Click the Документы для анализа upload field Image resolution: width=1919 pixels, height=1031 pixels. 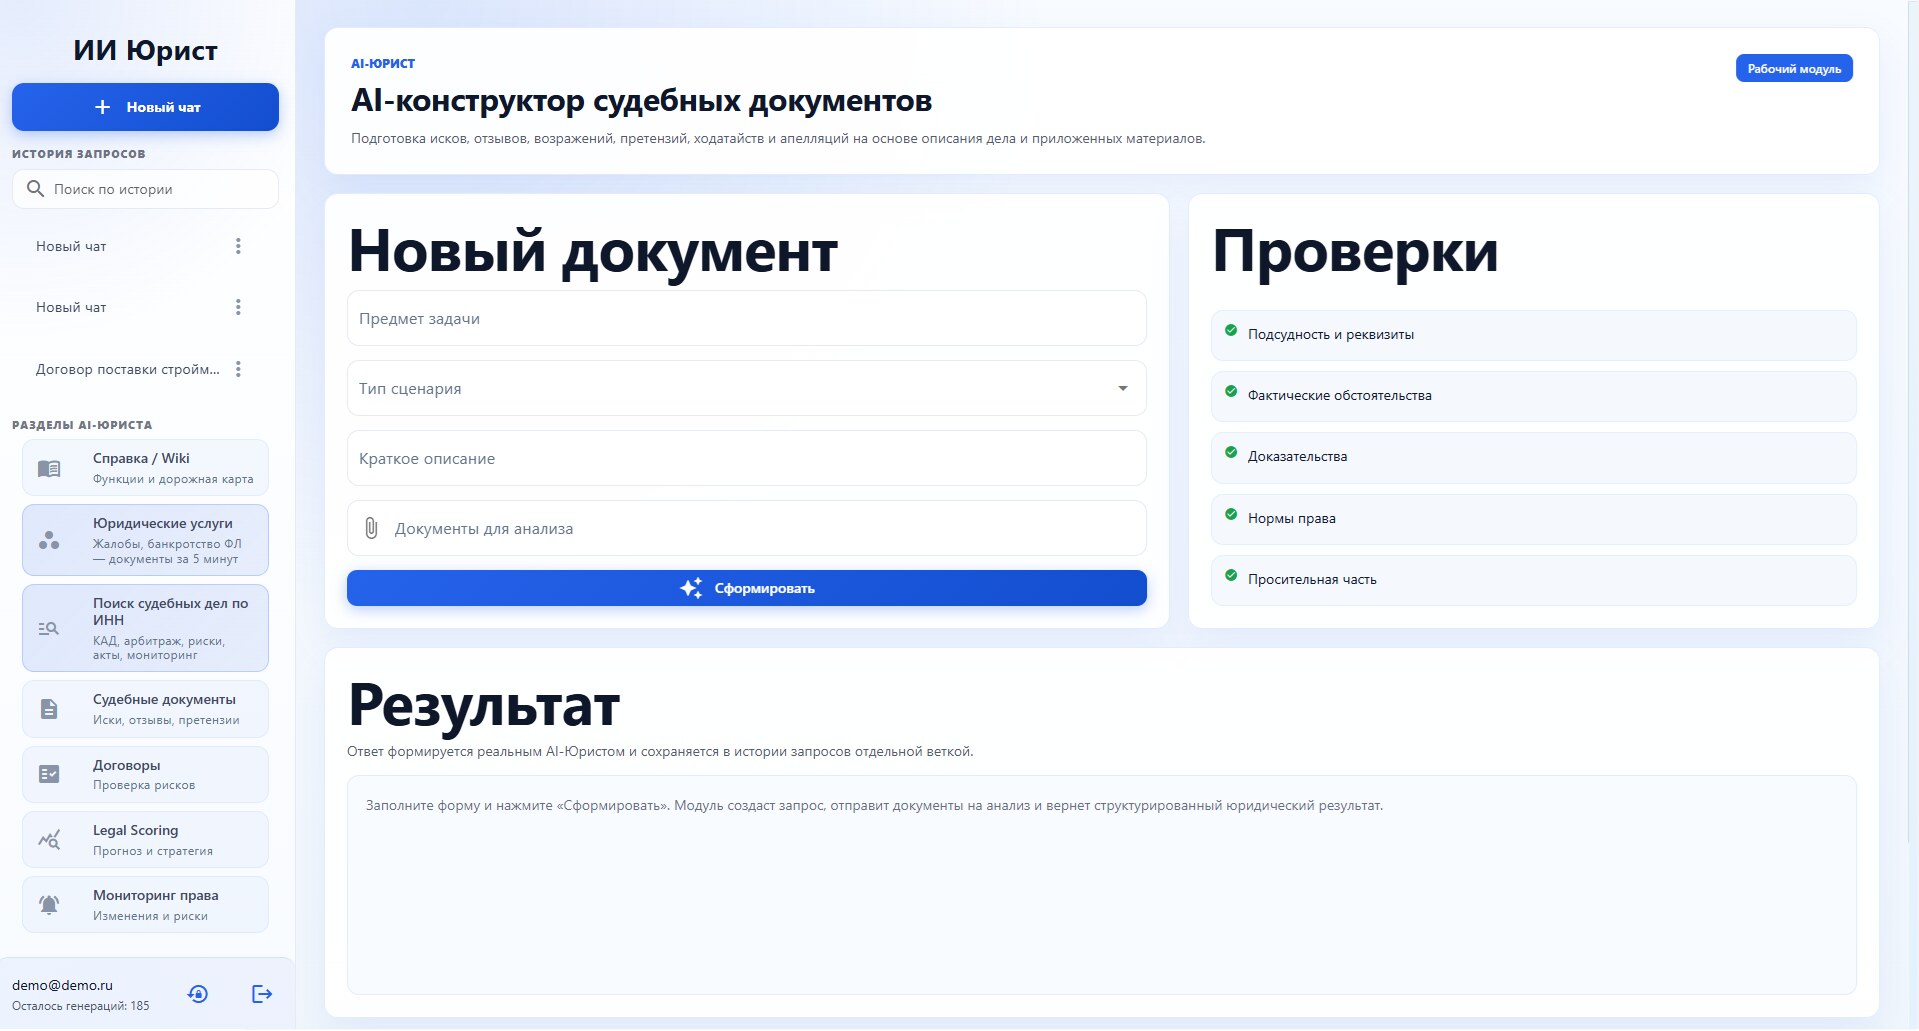point(746,528)
